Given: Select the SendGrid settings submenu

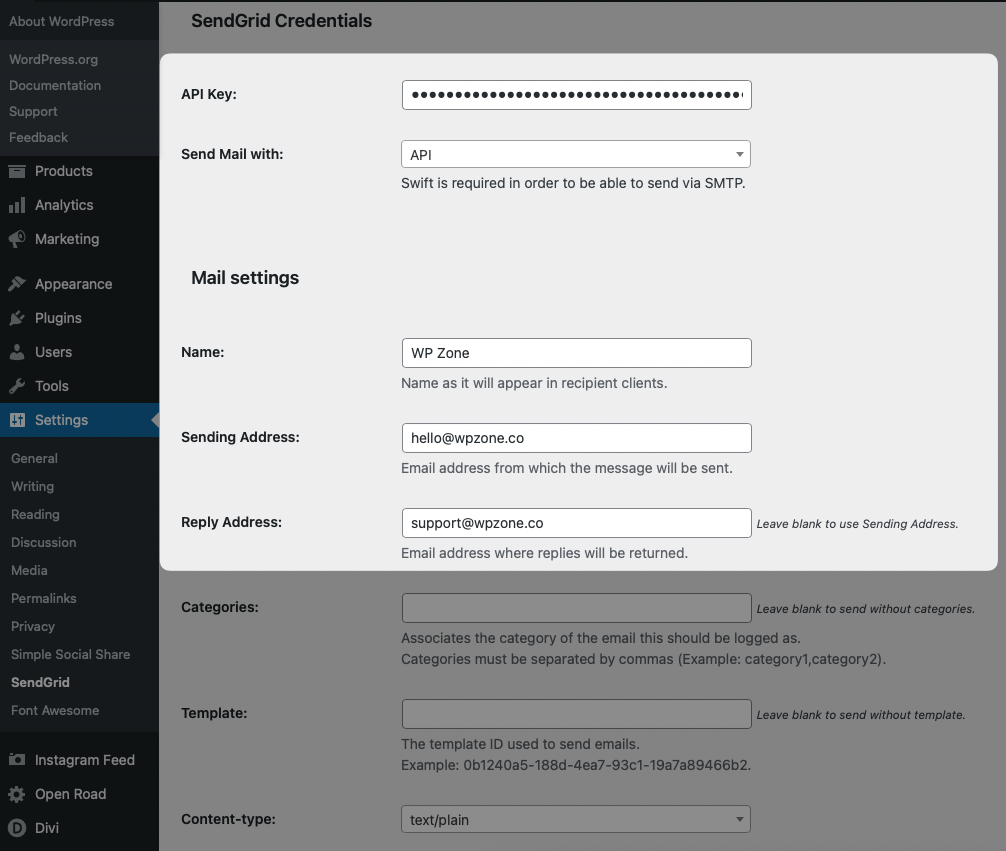Looking at the screenshot, I should (40, 683).
